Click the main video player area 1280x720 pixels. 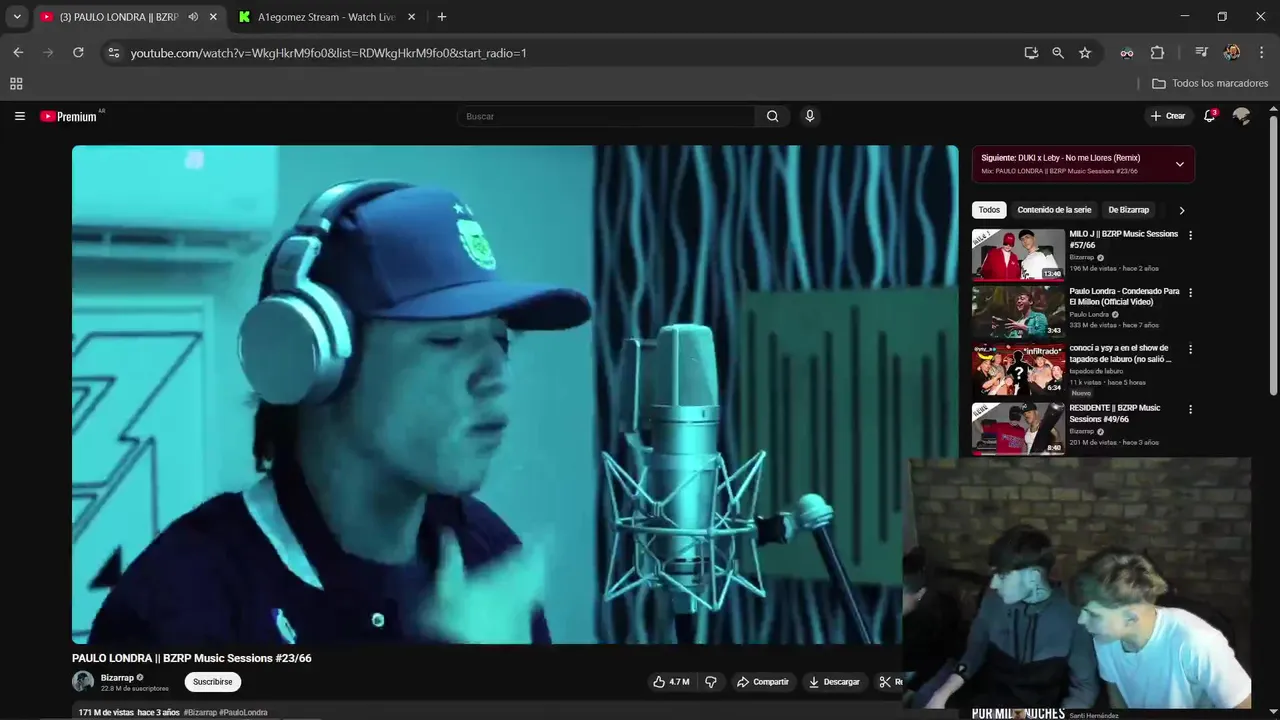[x=515, y=394]
